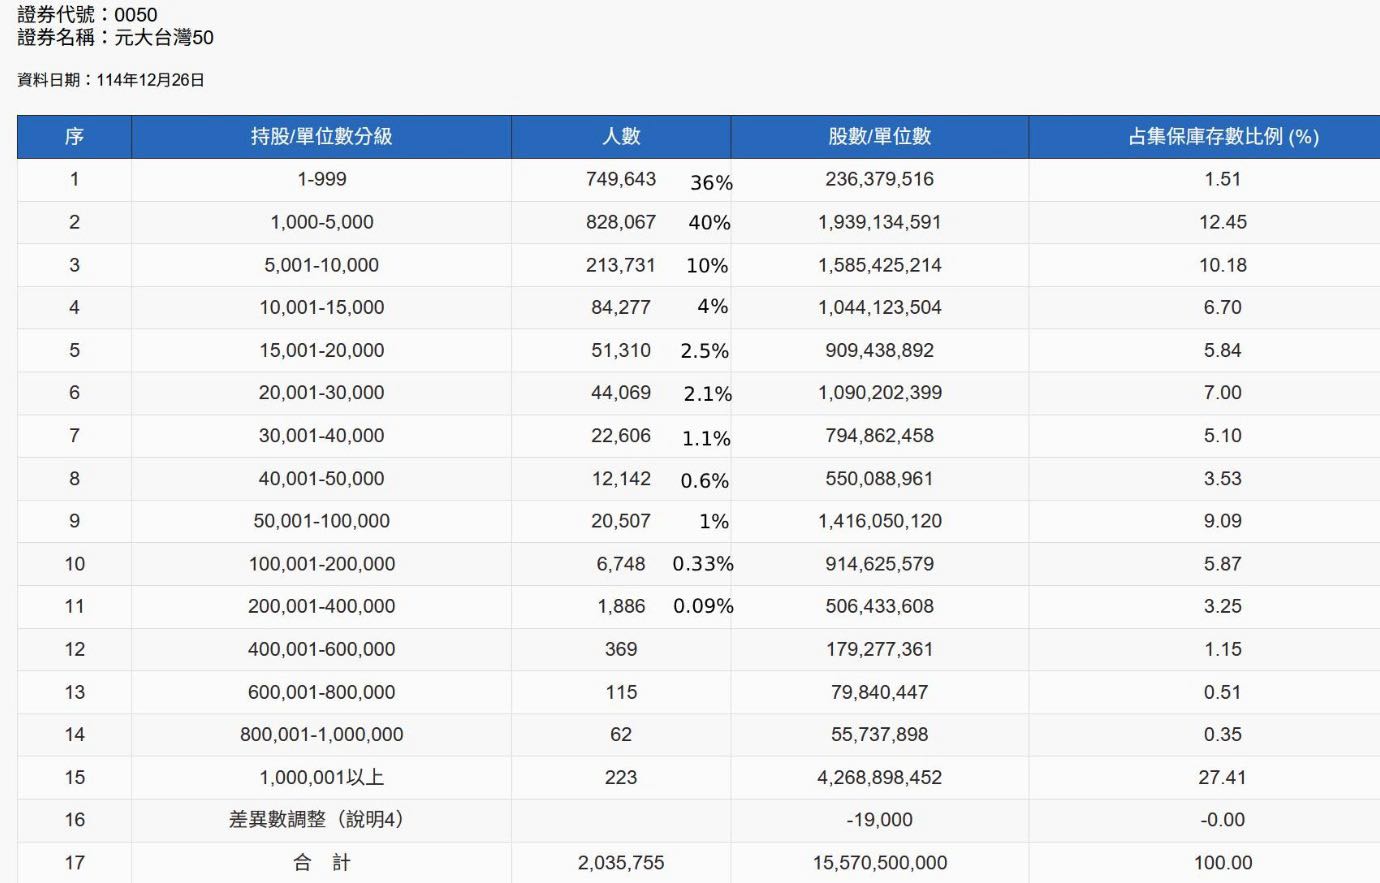Click the 證券代號 0050 text
Image resolution: width=1380 pixels, height=883 pixels.
tap(87, 15)
